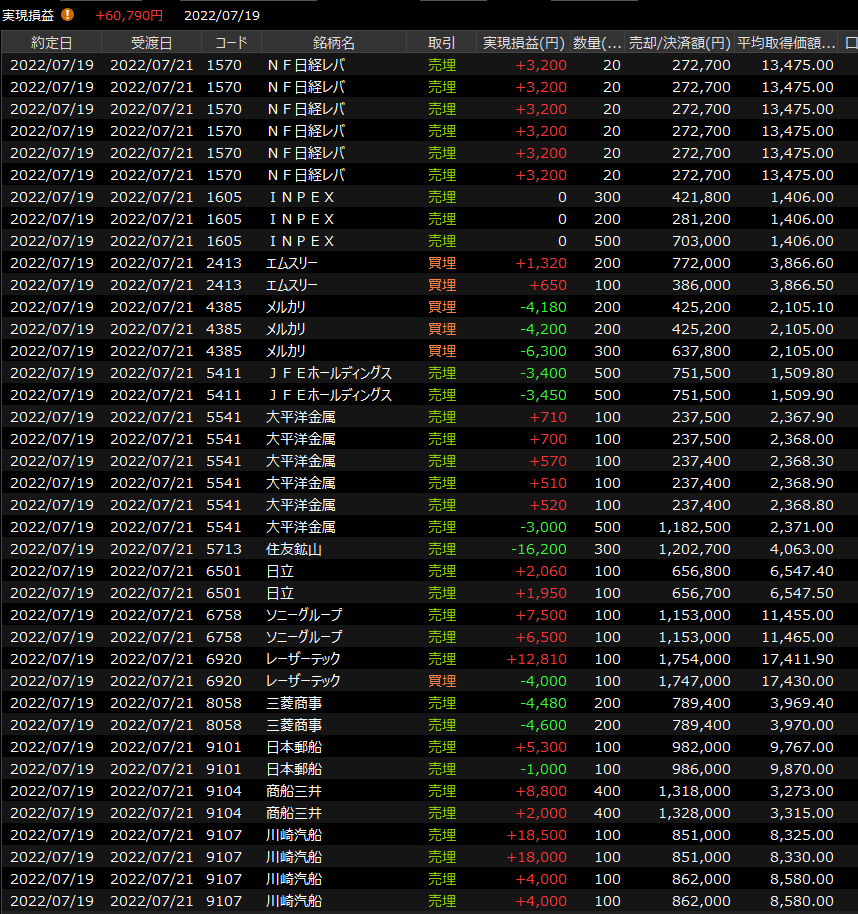Click the 売却/決済額(円) column header

pyautogui.click(x=678, y=43)
